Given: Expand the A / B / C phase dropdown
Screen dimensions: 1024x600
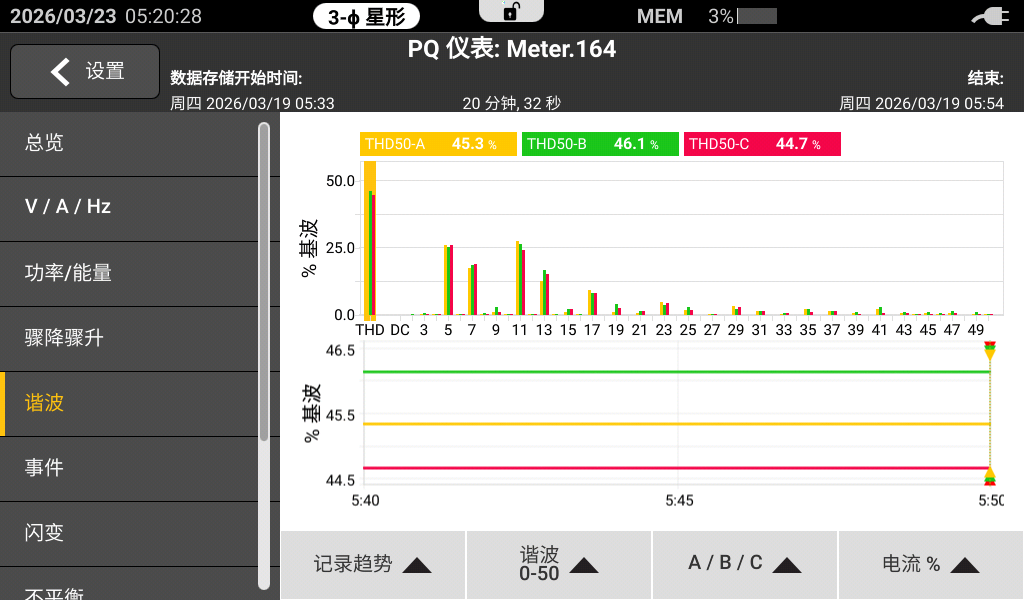Looking at the screenshot, I should click(x=744, y=565).
